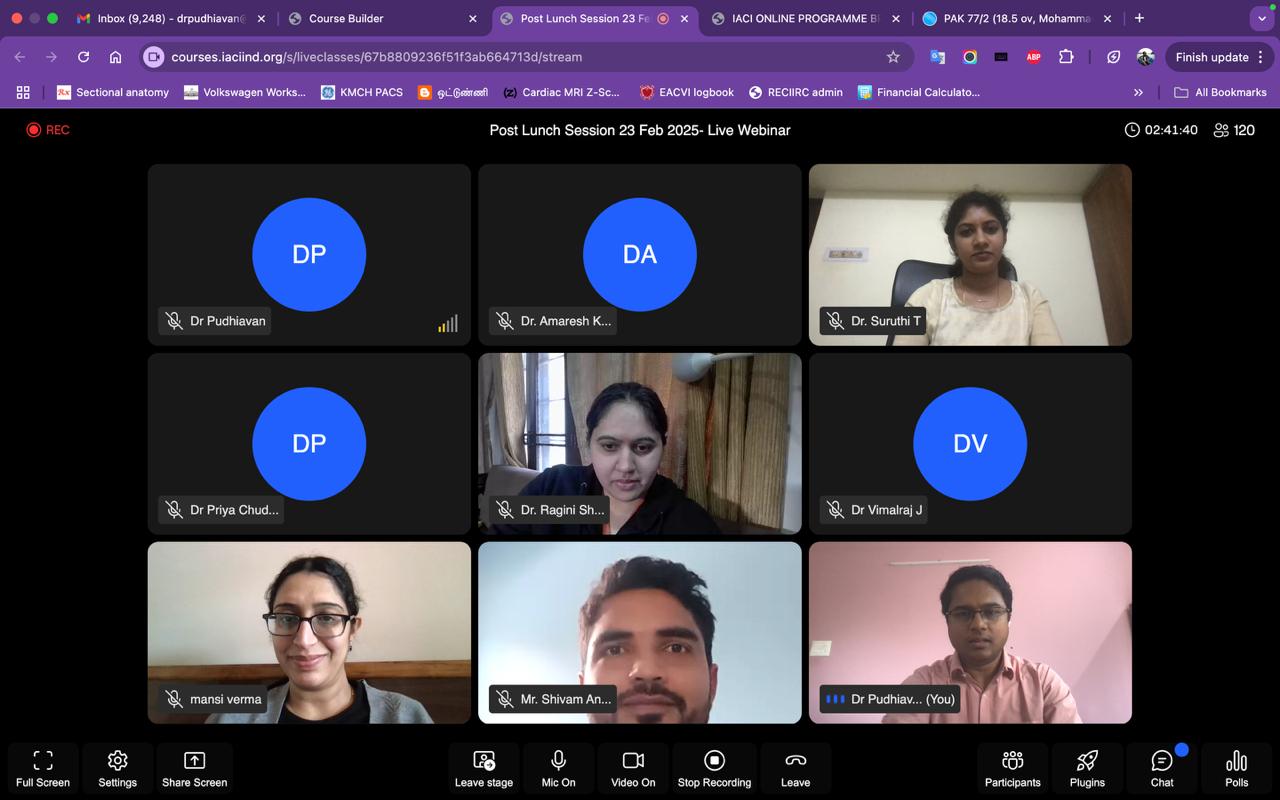Expand hidden bookmarks chevron

[1138, 92]
